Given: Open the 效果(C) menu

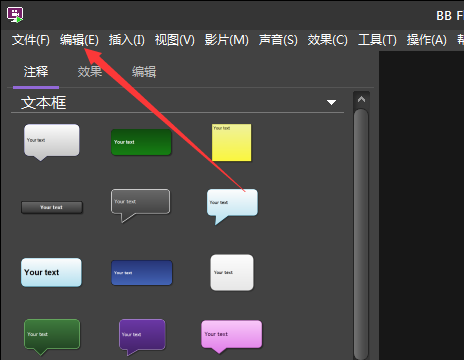Looking at the screenshot, I should (x=328, y=40).
